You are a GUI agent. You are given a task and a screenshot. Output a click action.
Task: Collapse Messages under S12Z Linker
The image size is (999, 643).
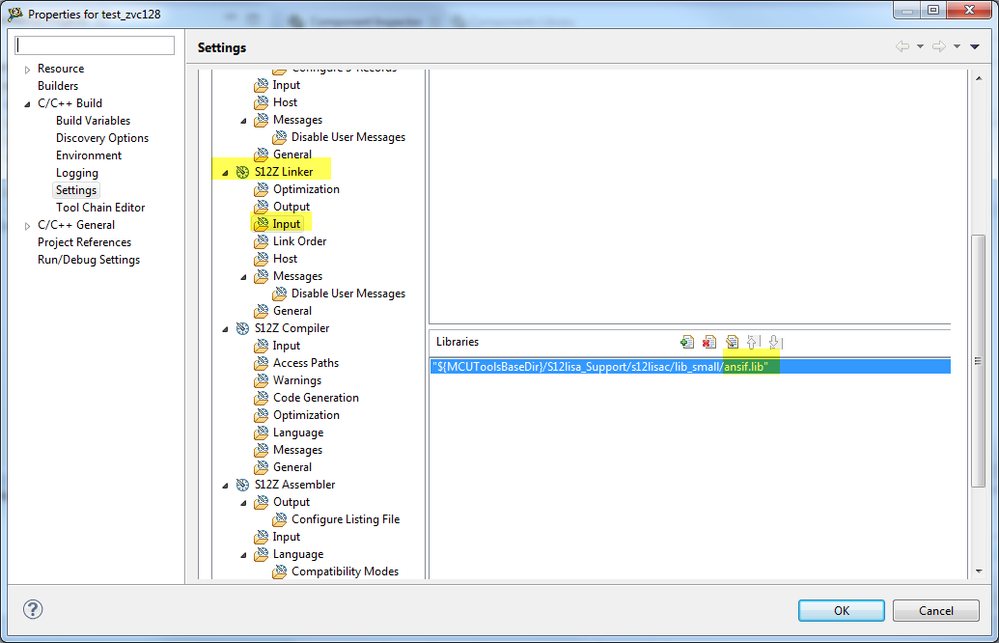243,277
